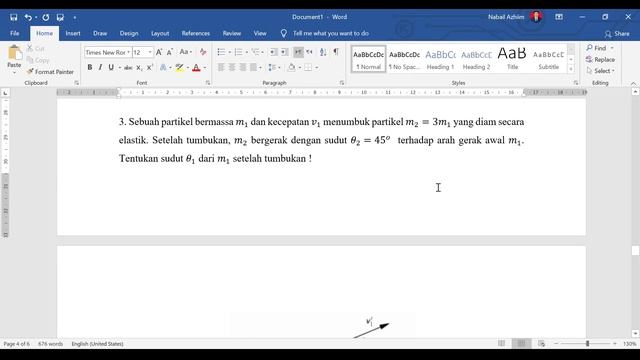640x360 pixels.
Task: Toggle Bold formatting
Action: pyautogui.click(x=90, y=67)
